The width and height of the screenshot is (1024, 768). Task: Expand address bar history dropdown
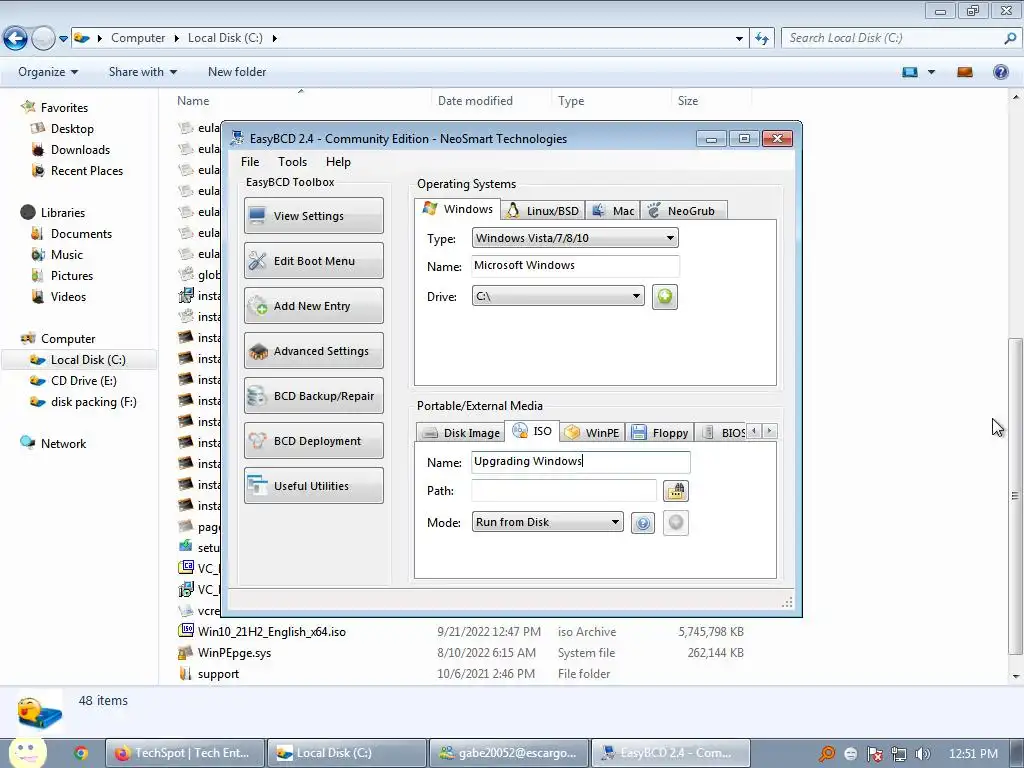point(739,39)
